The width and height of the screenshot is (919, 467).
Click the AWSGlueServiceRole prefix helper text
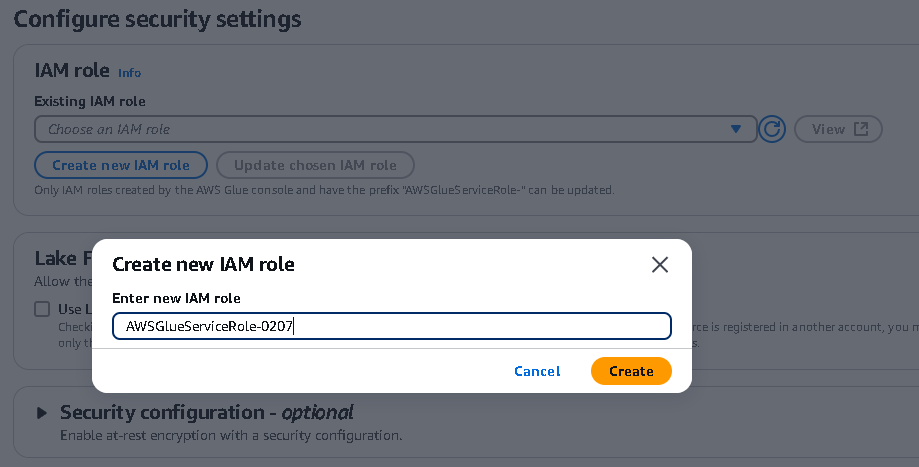point(324,189)
